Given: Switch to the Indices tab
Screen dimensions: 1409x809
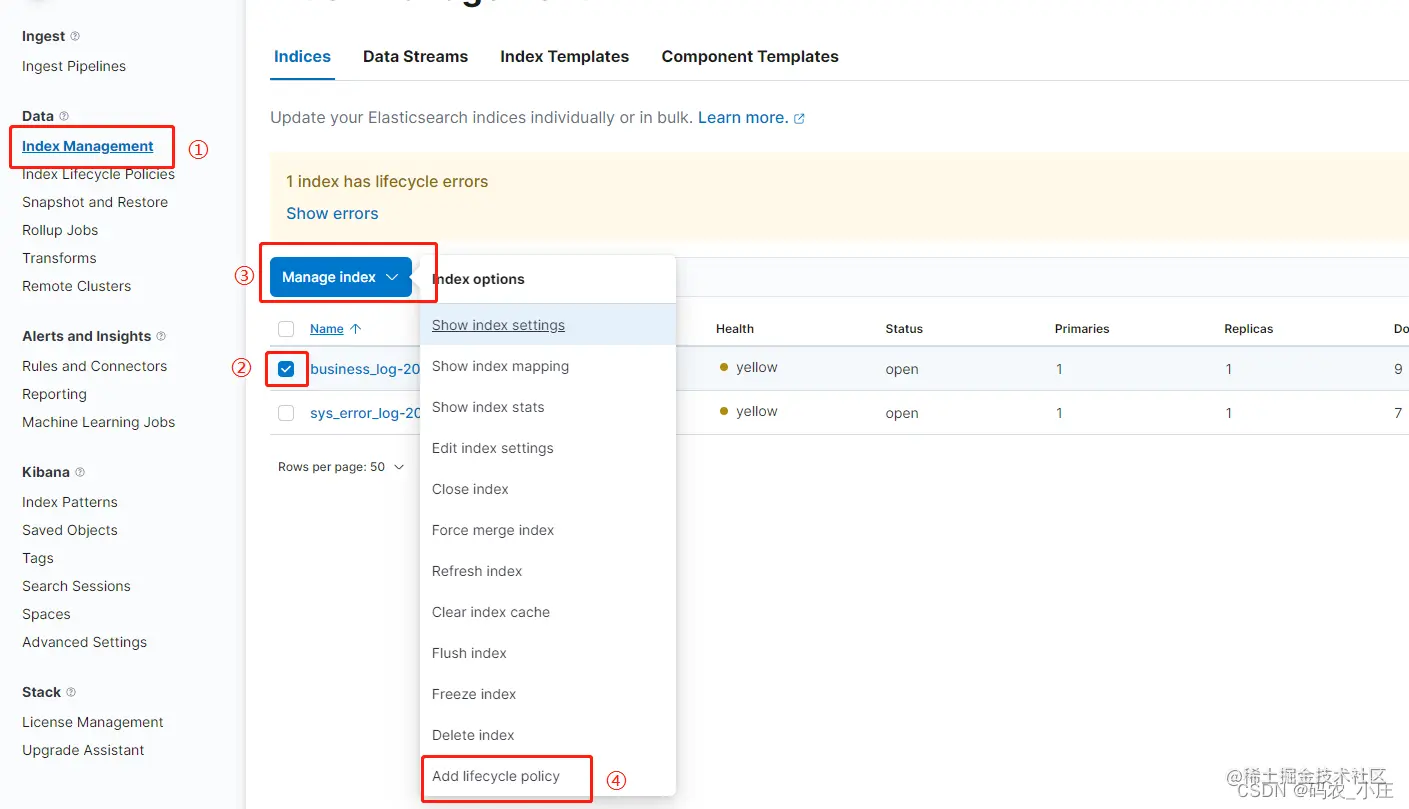Looking at the screenshot, I should pos(302,56).
